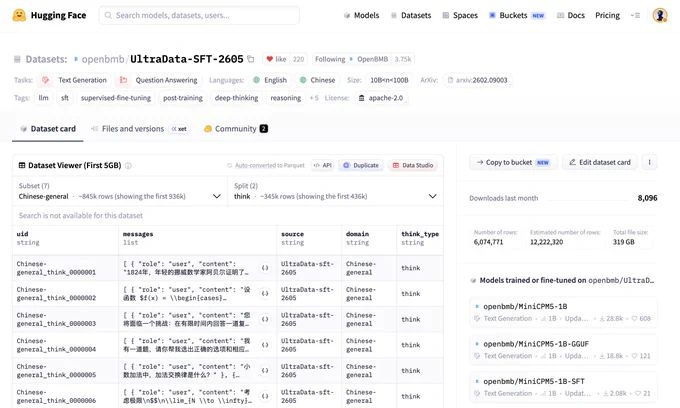Go to Models in top navigation
680x408 pixels.
[x=361, y=15]
